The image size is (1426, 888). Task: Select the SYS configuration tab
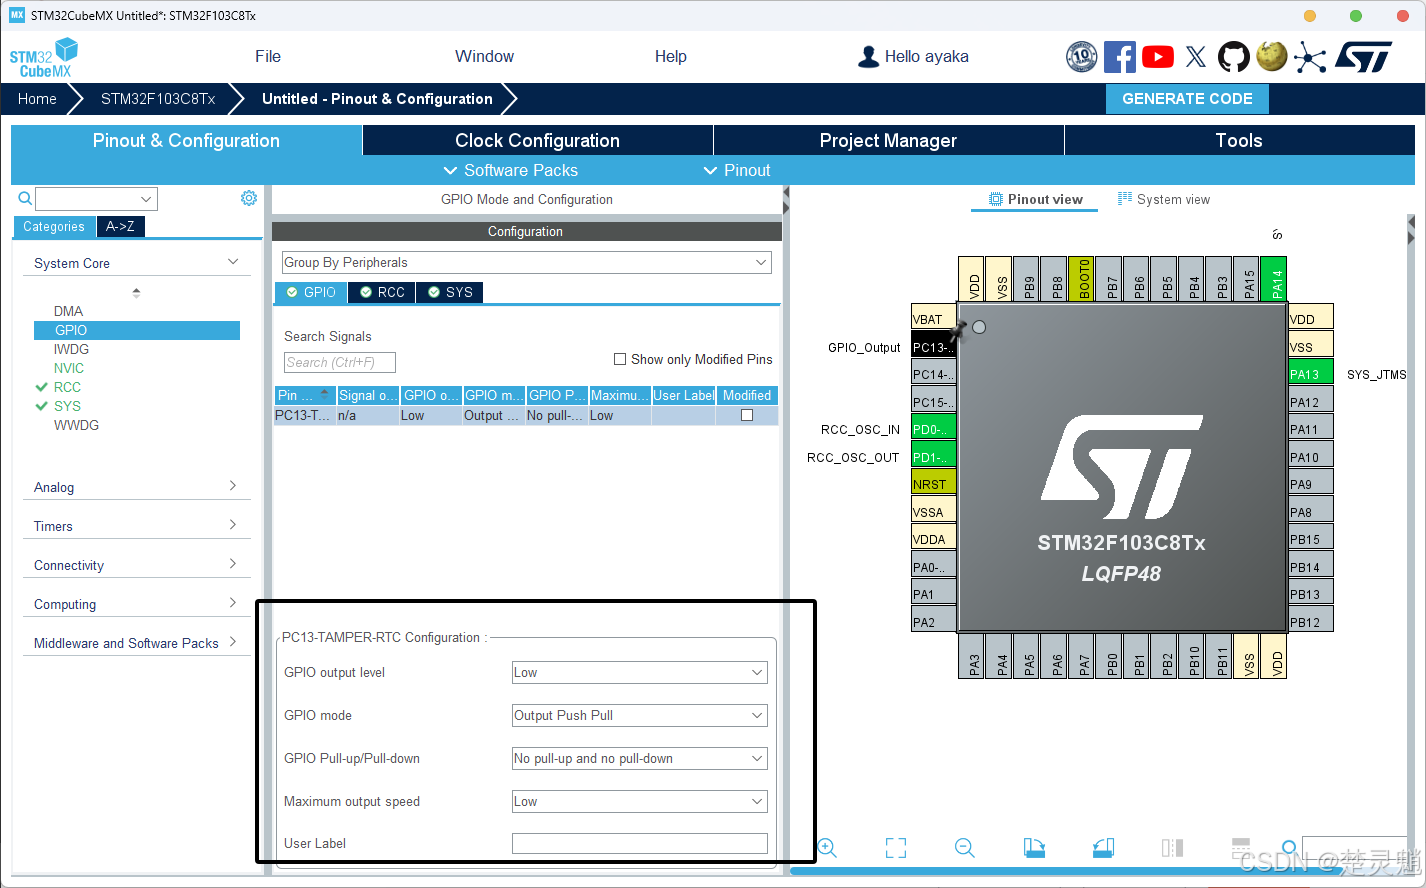[x=449, y=292]
